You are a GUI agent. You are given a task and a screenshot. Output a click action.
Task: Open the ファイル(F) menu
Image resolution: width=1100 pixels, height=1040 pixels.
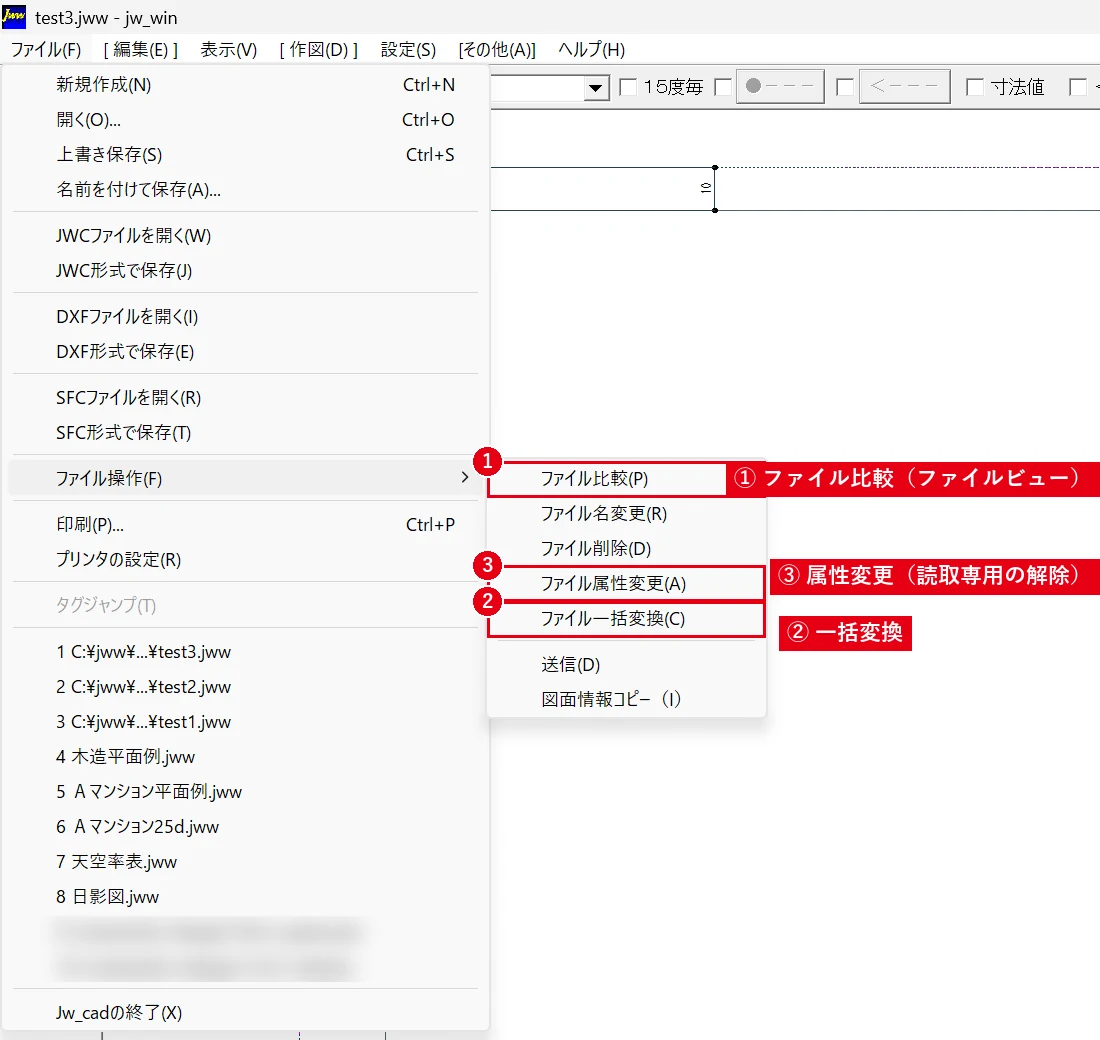[x=46, y=50]
